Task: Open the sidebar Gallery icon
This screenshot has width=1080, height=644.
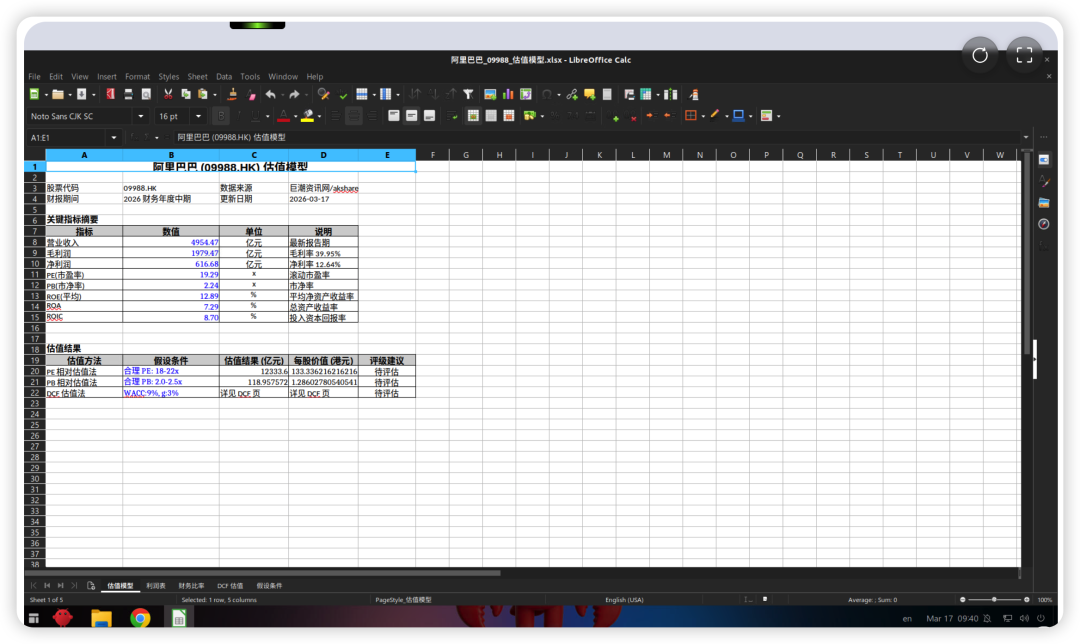Action: (x=1044, y=202)
